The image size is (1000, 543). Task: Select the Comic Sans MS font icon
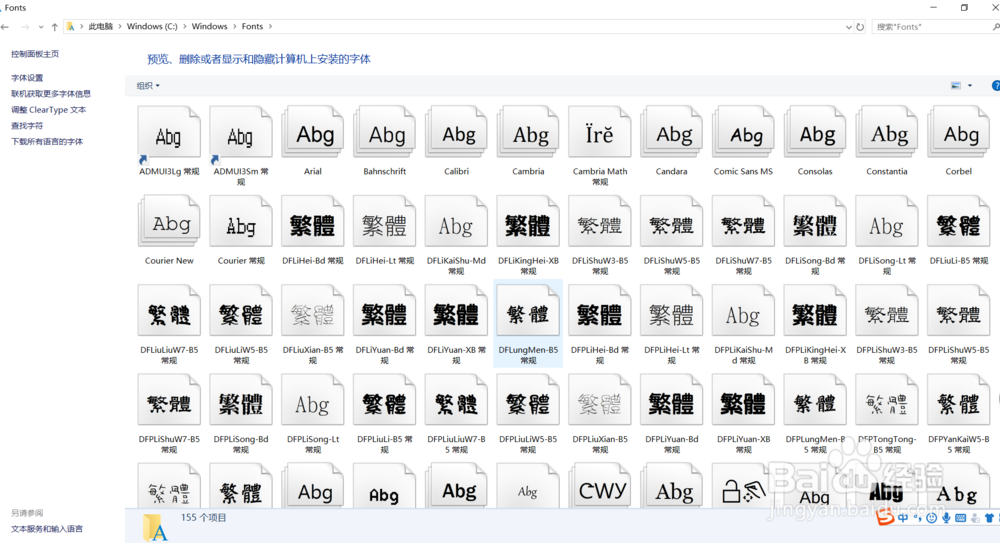click(743, 133)
